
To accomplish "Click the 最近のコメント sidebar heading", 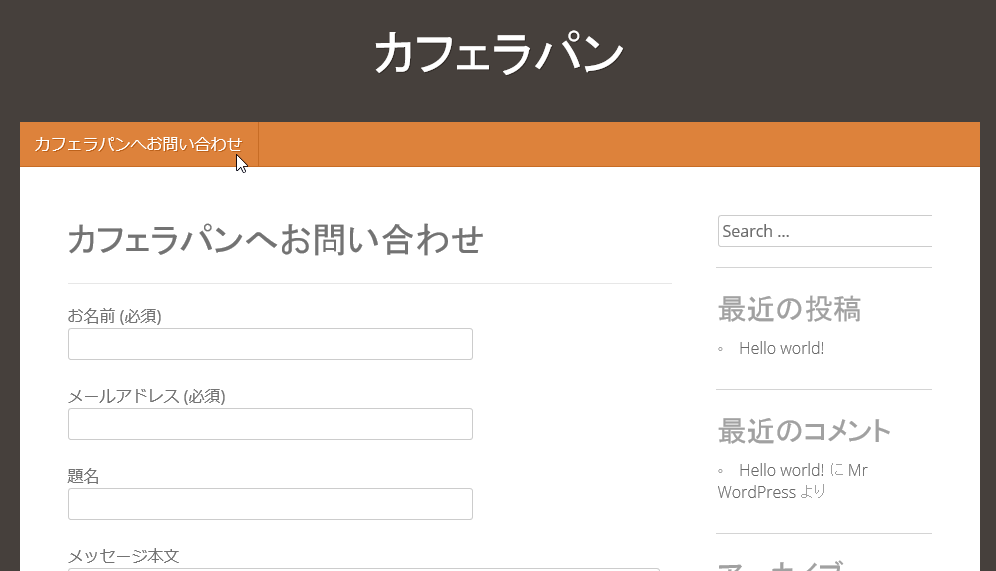I will pos(804,431).
